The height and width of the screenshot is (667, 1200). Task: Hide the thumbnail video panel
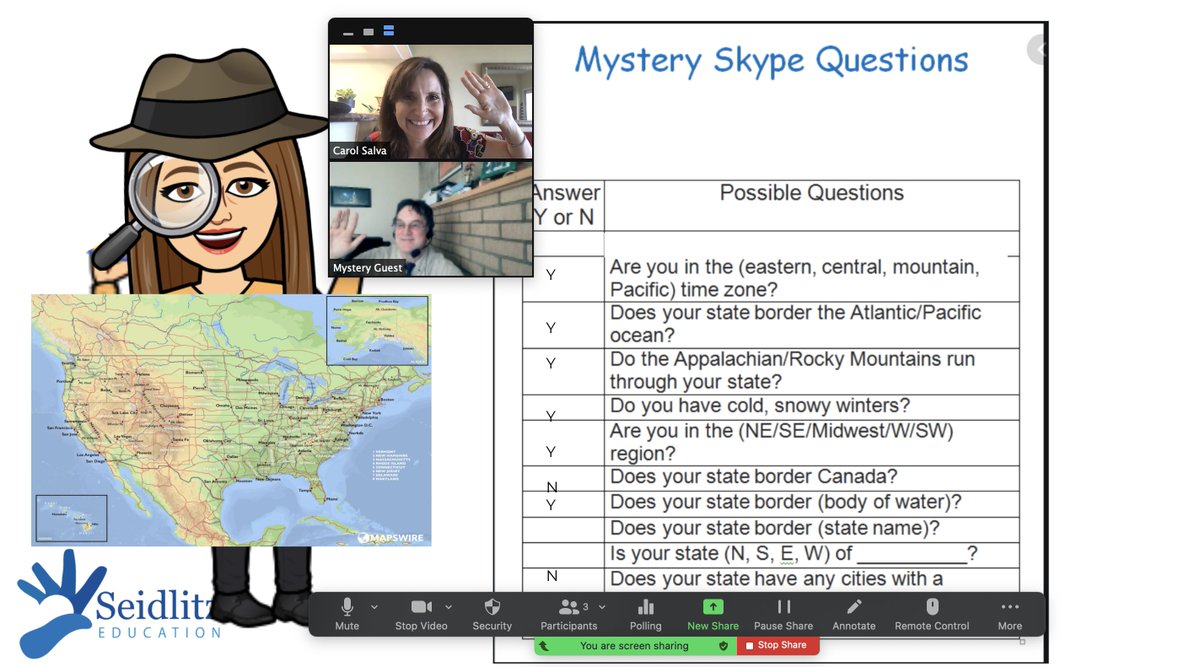pos(348,32)
